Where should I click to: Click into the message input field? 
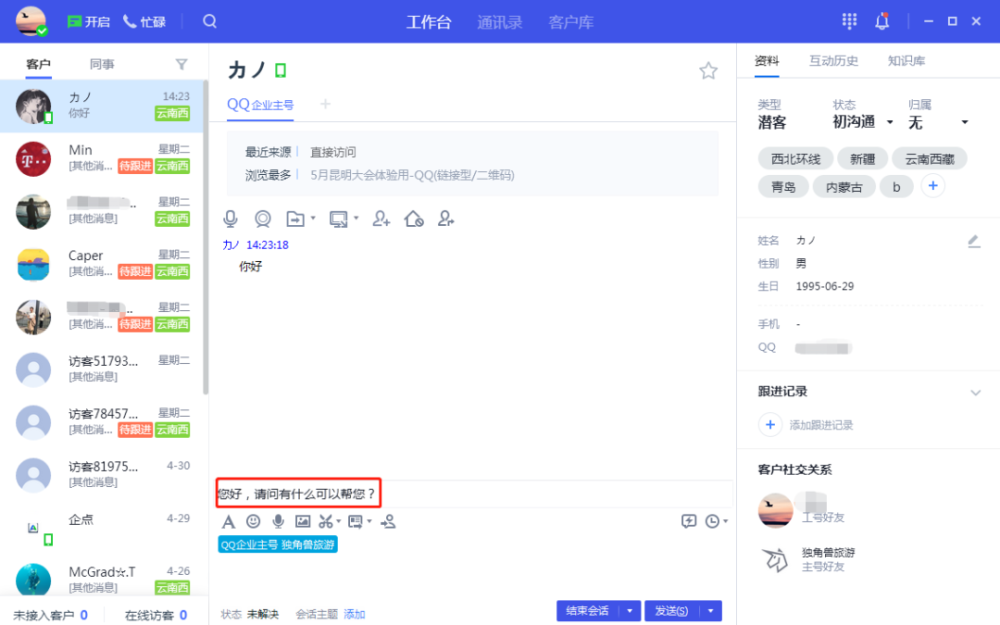pos(472,494)
